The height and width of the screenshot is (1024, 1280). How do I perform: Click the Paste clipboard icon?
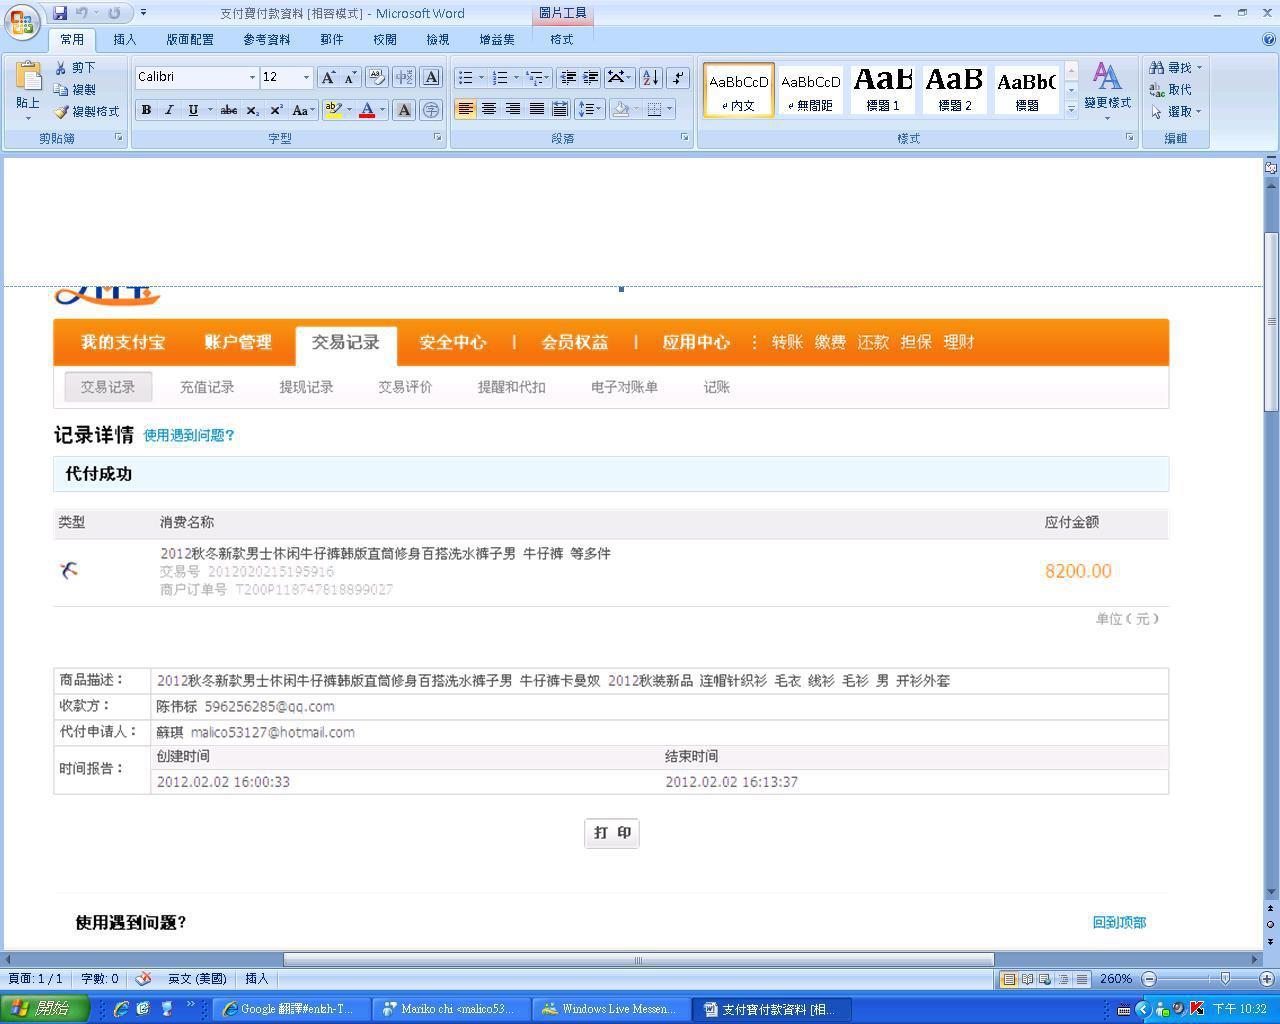coord(28,77)
